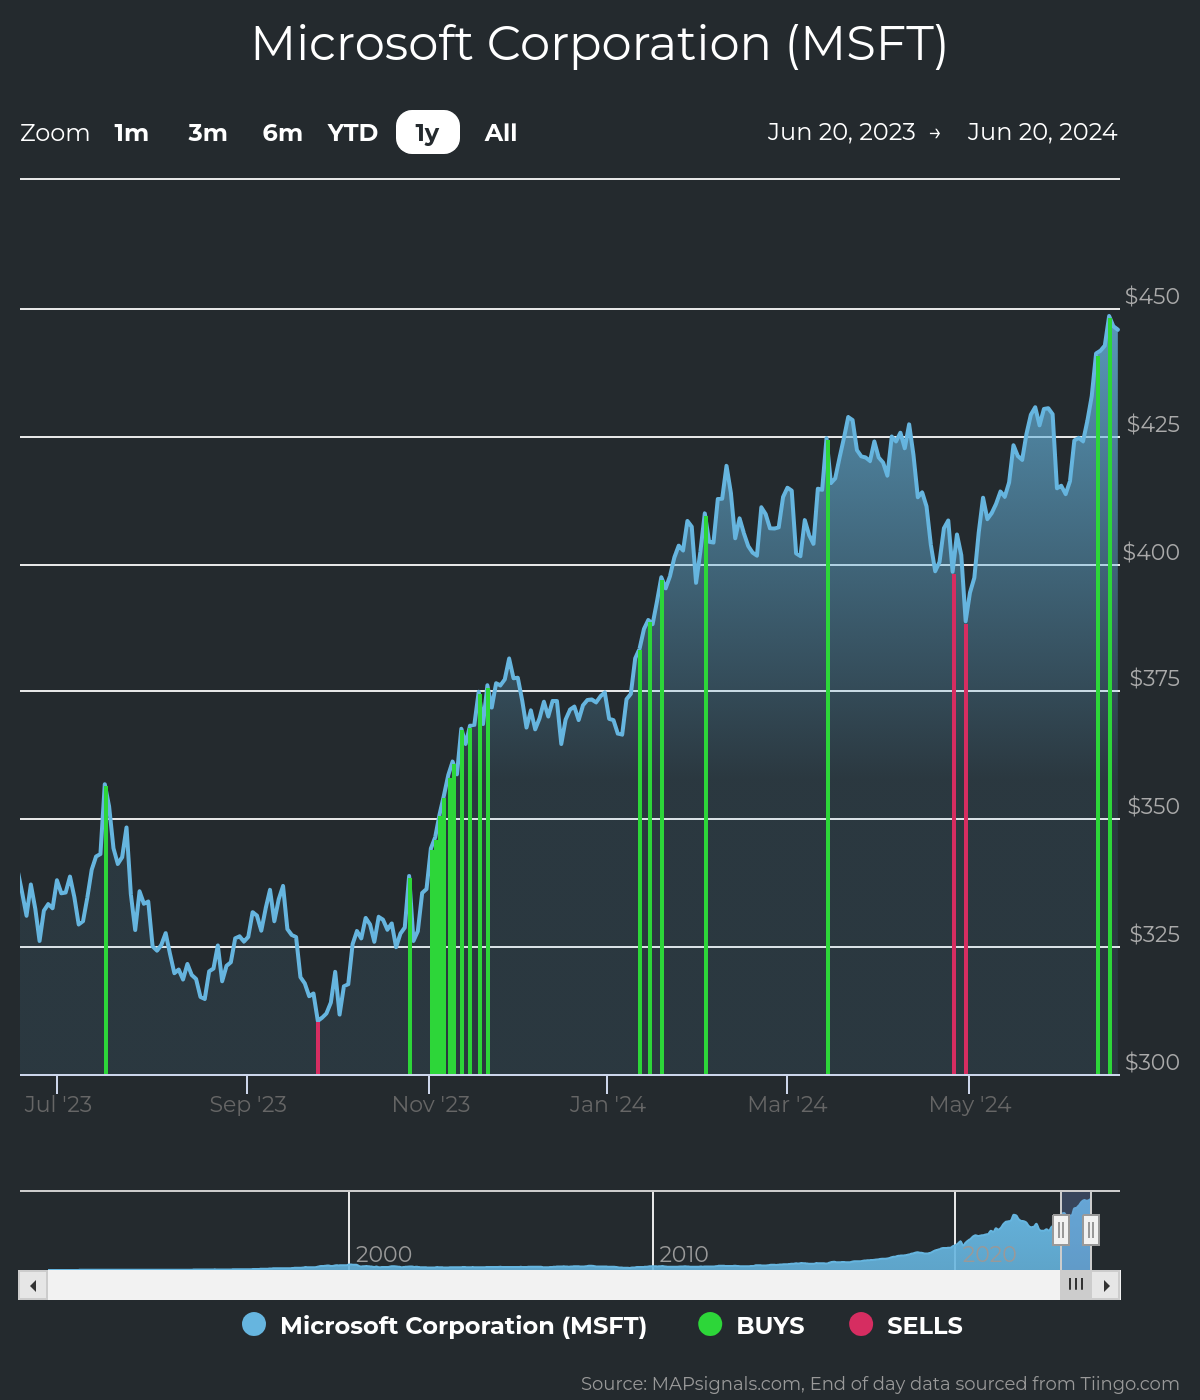1200x1400 pixels.
Task: Hide the SELLS series via legend
Action: point(924,1325)
